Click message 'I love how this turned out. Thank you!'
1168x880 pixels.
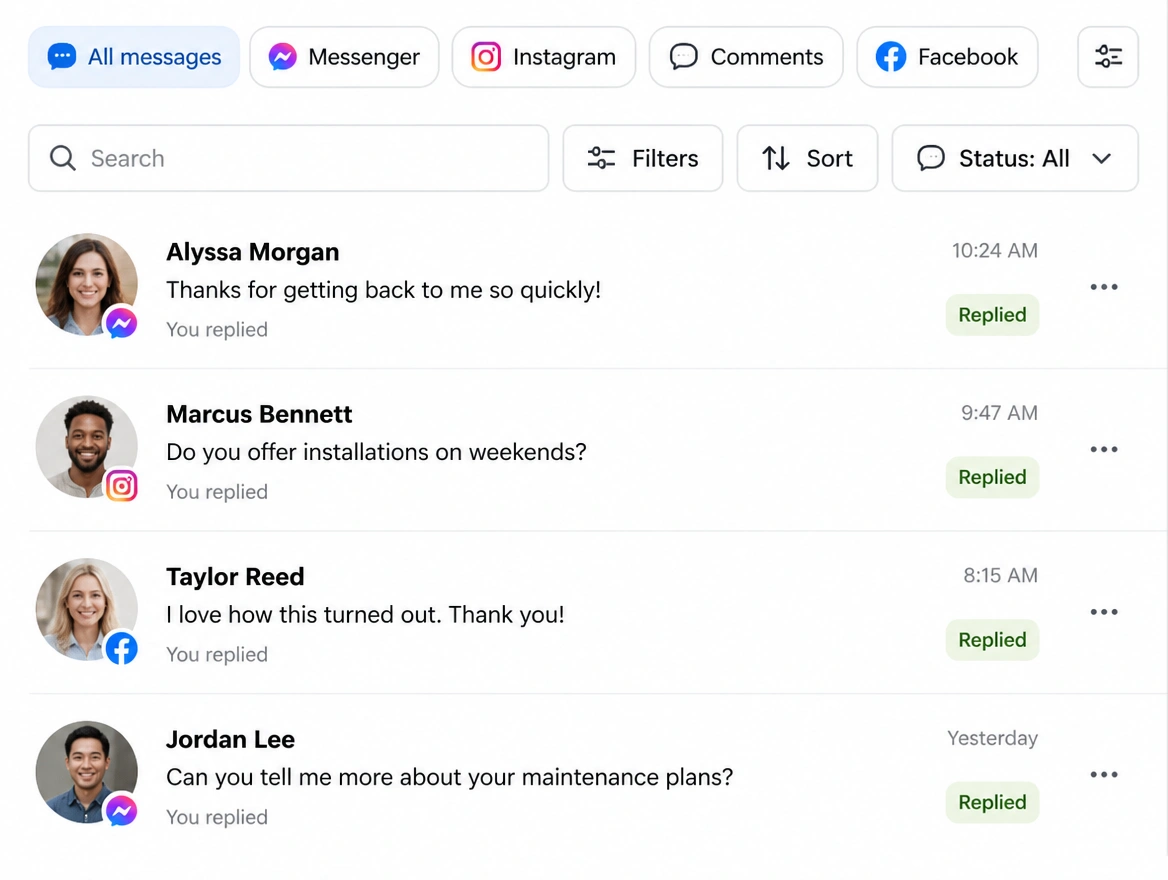(x=365, y=615)
